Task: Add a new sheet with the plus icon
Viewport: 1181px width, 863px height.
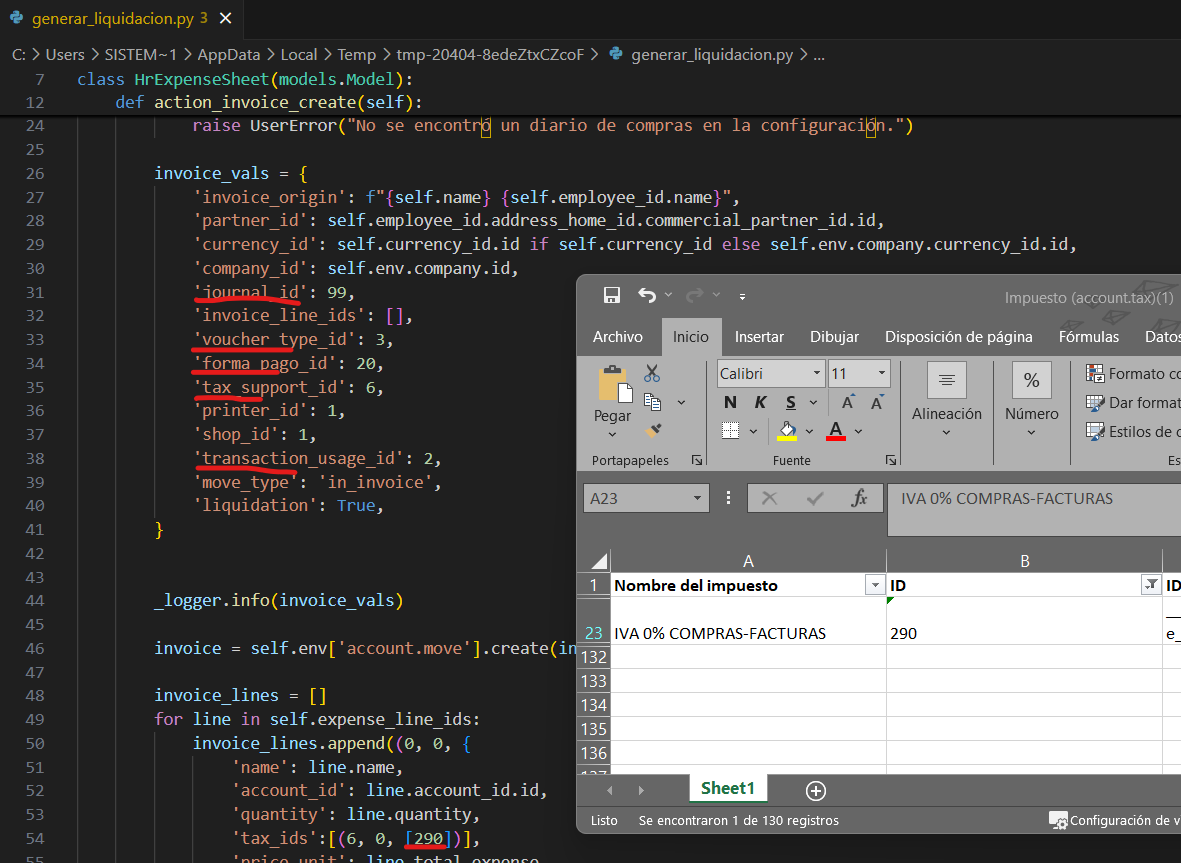Action: pyautogui.click(x=816, y=791)
